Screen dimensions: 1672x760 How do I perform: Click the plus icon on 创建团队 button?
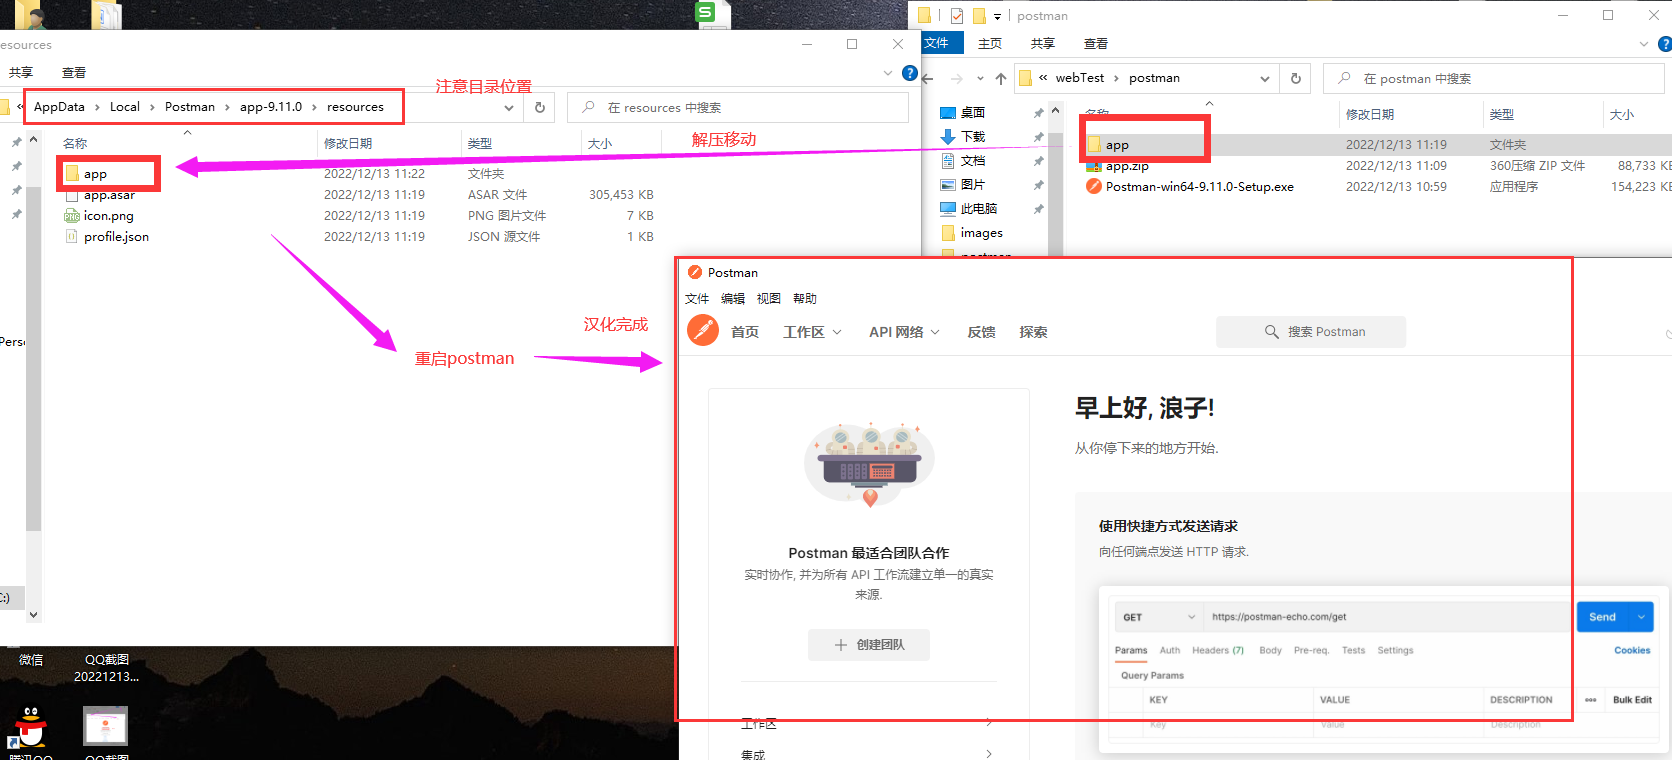pyautogui.click(x=841, y=645)
